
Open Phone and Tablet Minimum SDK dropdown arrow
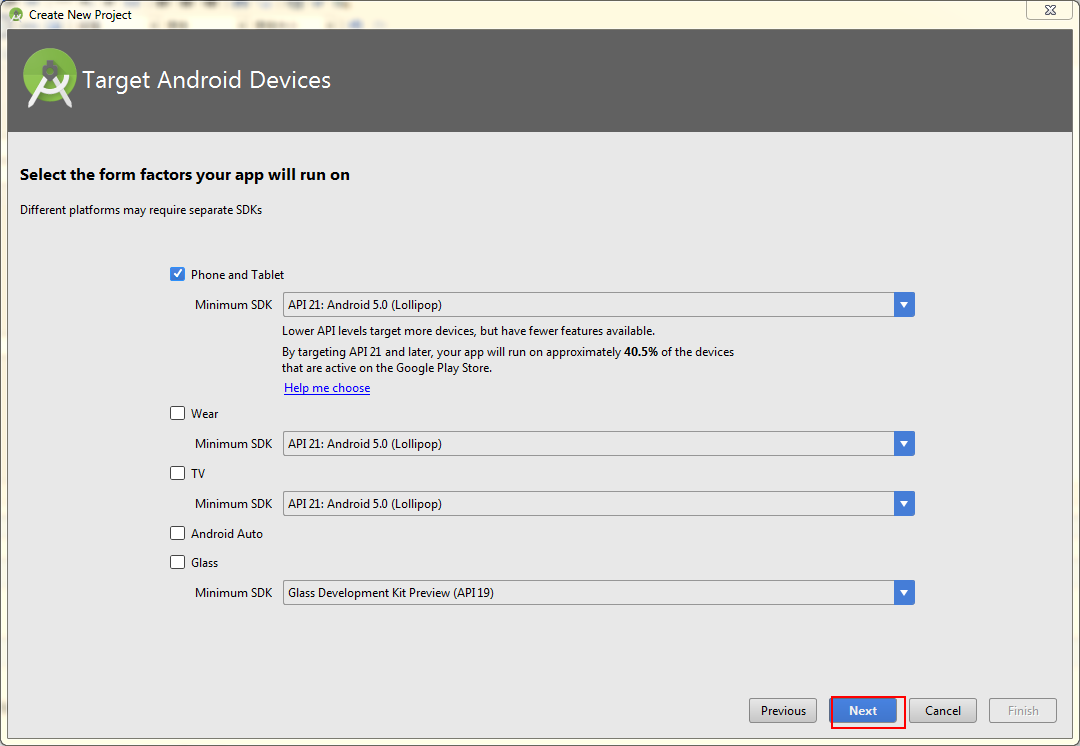pyautogui.click(x=904, y=305)
